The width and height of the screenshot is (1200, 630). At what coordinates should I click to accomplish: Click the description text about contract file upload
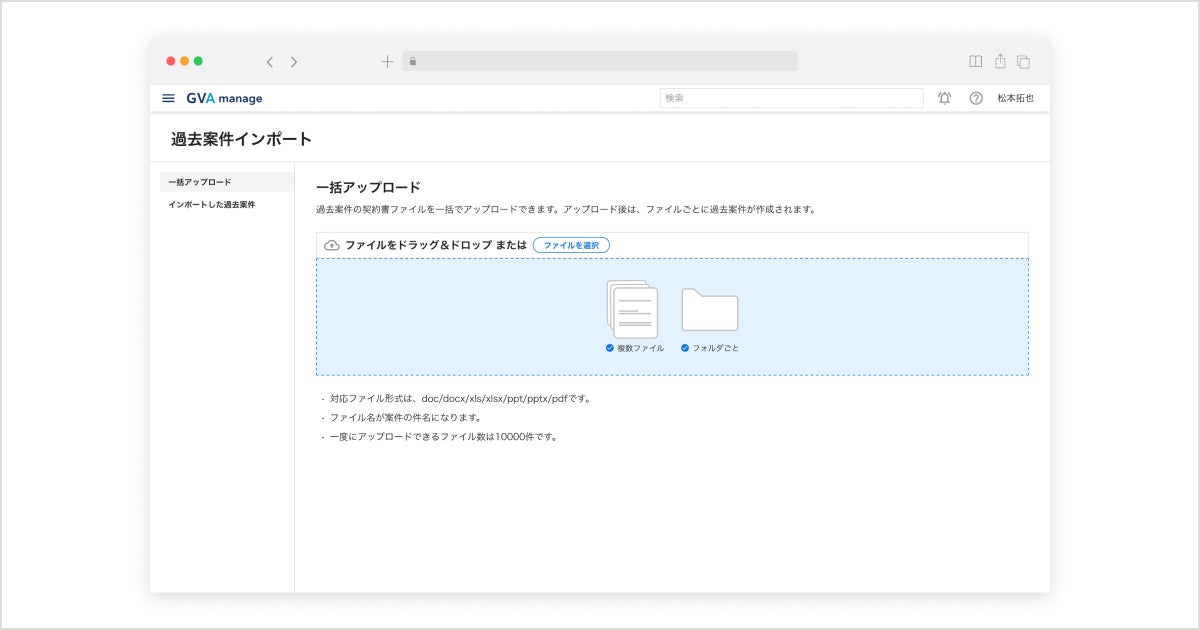pos(566,210)
